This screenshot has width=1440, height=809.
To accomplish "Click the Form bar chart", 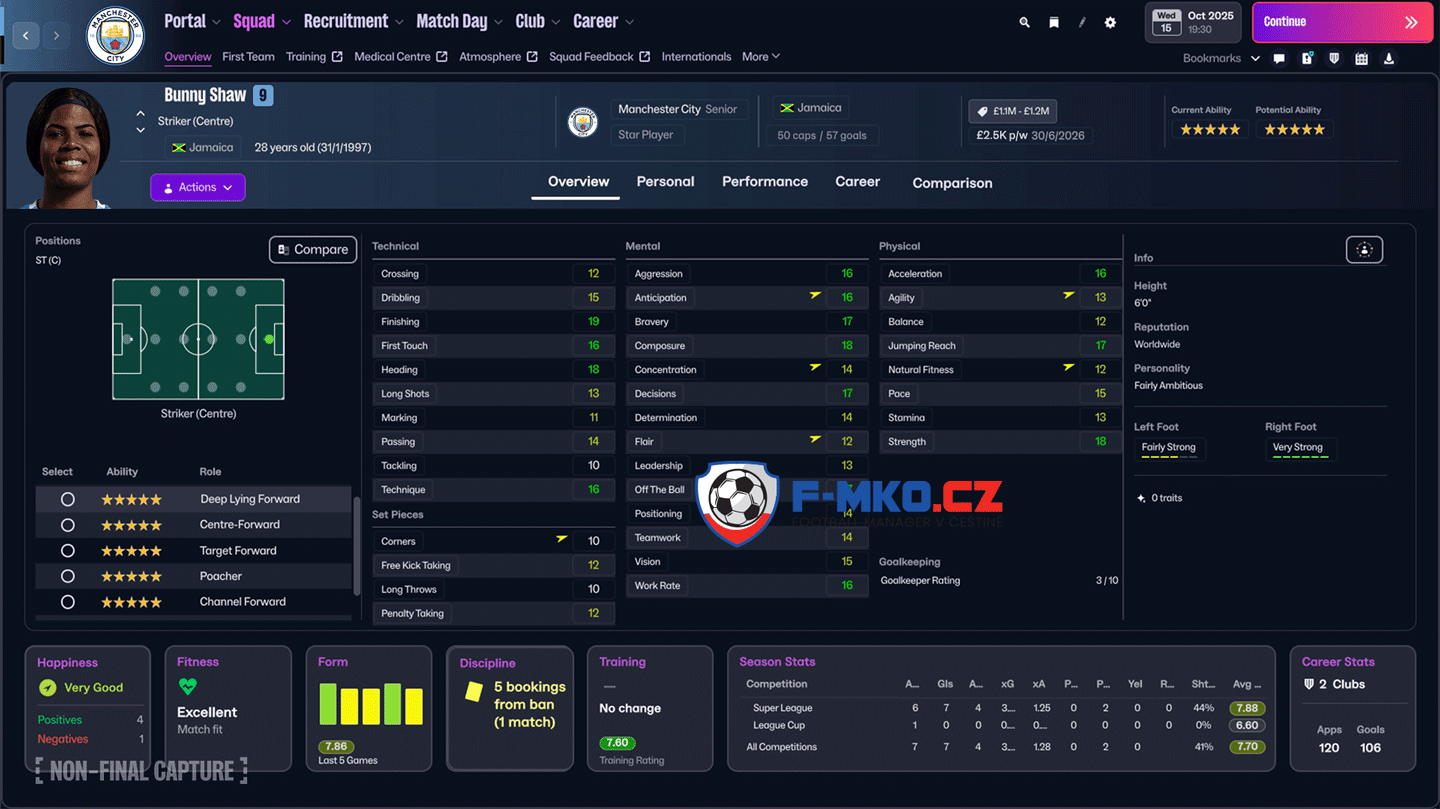I will click(x=371, y=704).
